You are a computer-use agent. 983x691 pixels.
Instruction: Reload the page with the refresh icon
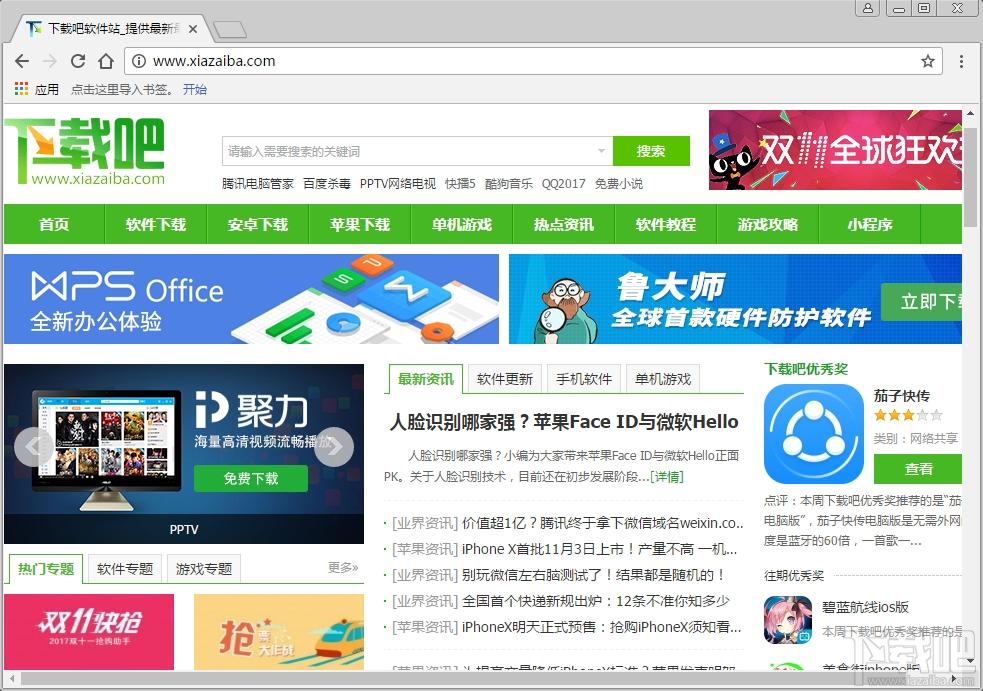pos(78,61)
